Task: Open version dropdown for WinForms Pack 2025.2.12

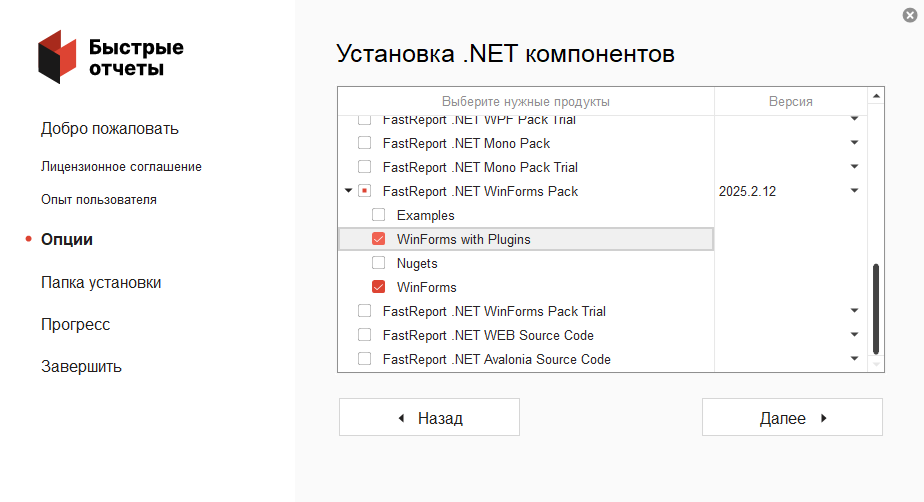Action: [x=854, y=191]
